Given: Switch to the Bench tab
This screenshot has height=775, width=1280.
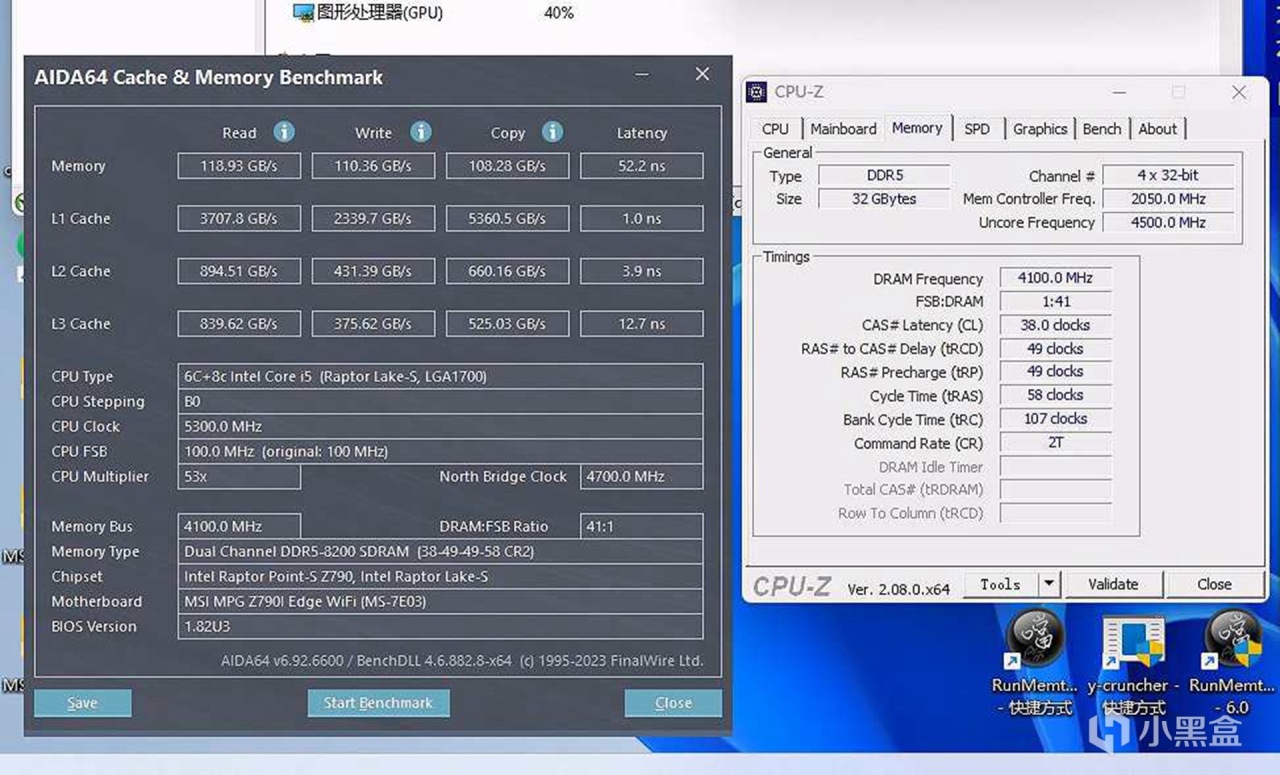Looking at the screenshot, I should 1102,129.
